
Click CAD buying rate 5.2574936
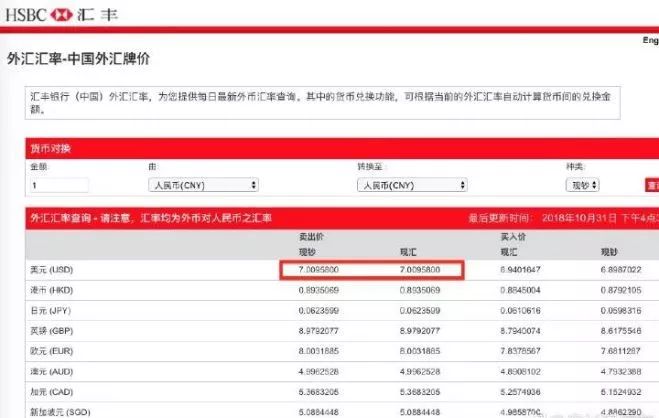coord(520,392)
